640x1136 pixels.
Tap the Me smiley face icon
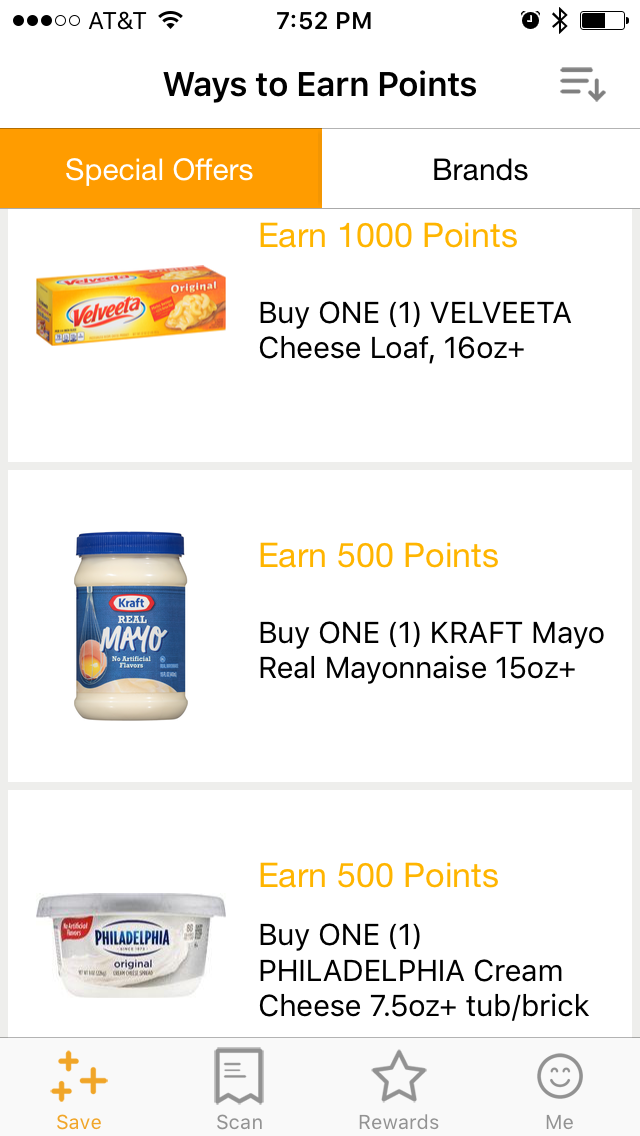pyautogui.click(x=559, y=1077)
